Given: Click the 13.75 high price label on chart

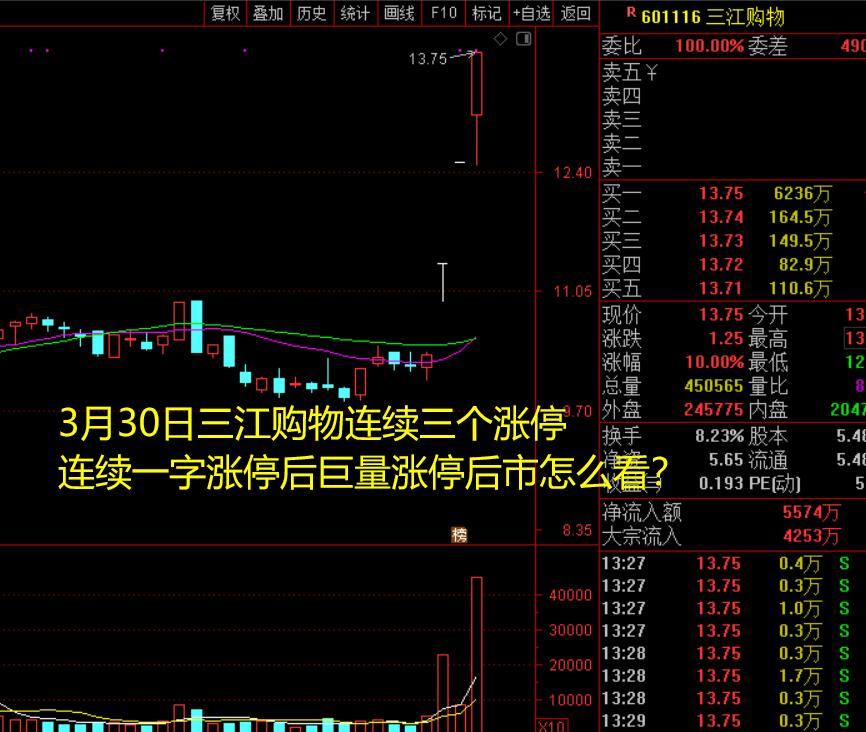Looking at the screenshot, I should [x=428, y=59].
